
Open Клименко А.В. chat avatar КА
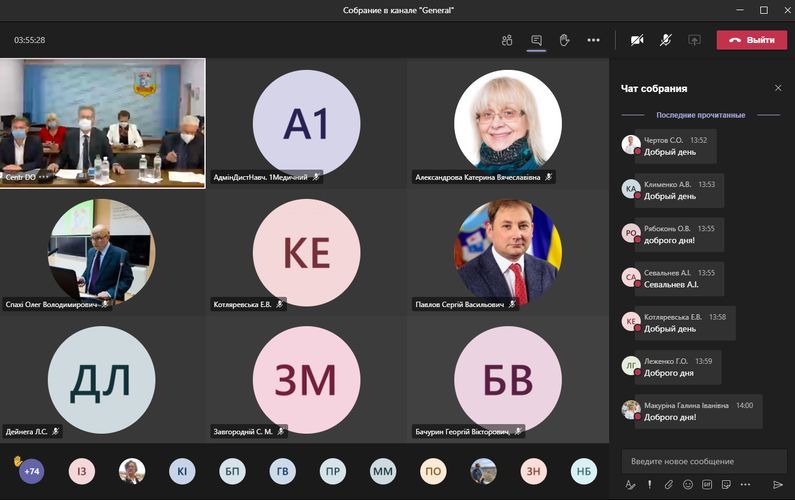[631, 189]
